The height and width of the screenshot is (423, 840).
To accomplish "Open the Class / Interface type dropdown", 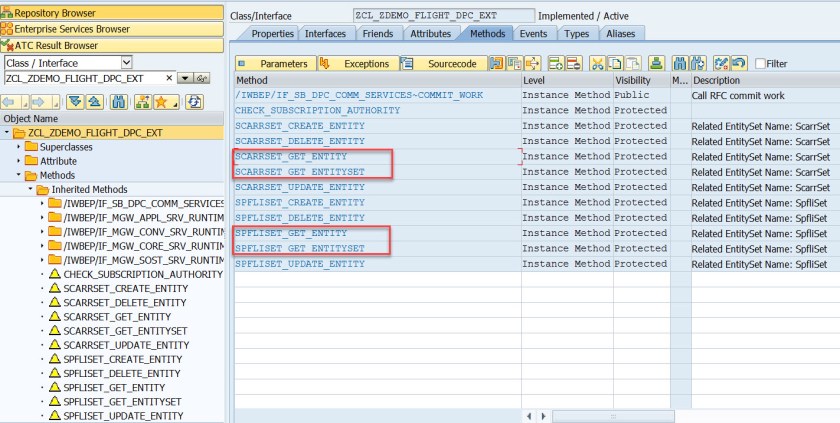I will [x=126, y=62].
